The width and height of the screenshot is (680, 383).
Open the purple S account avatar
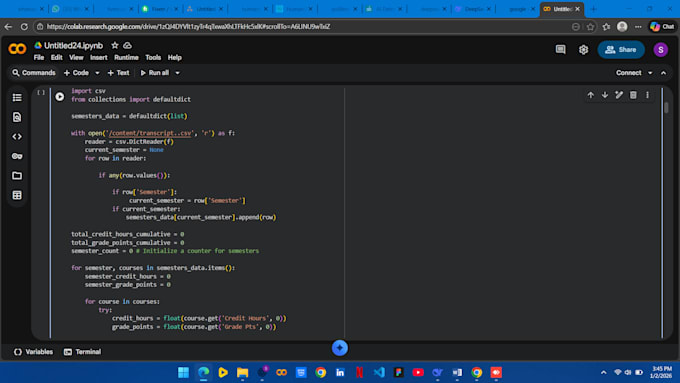660,49
